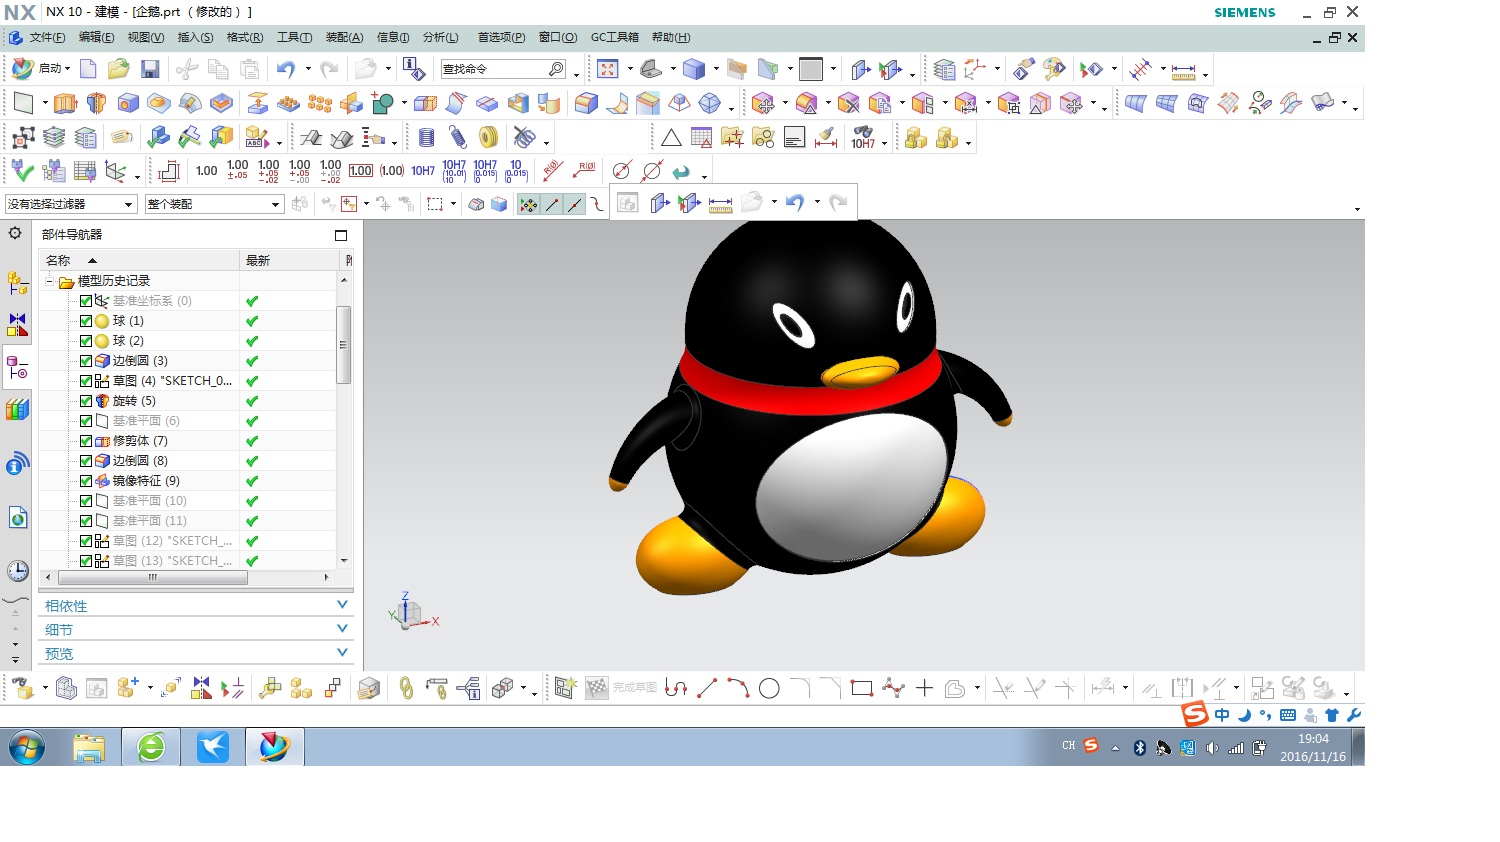Image resolution: width=1500 pixels, height=842 pixels.
Task: Click the part navigator horizontal scrollbar
Action: [x=153, y=577]
